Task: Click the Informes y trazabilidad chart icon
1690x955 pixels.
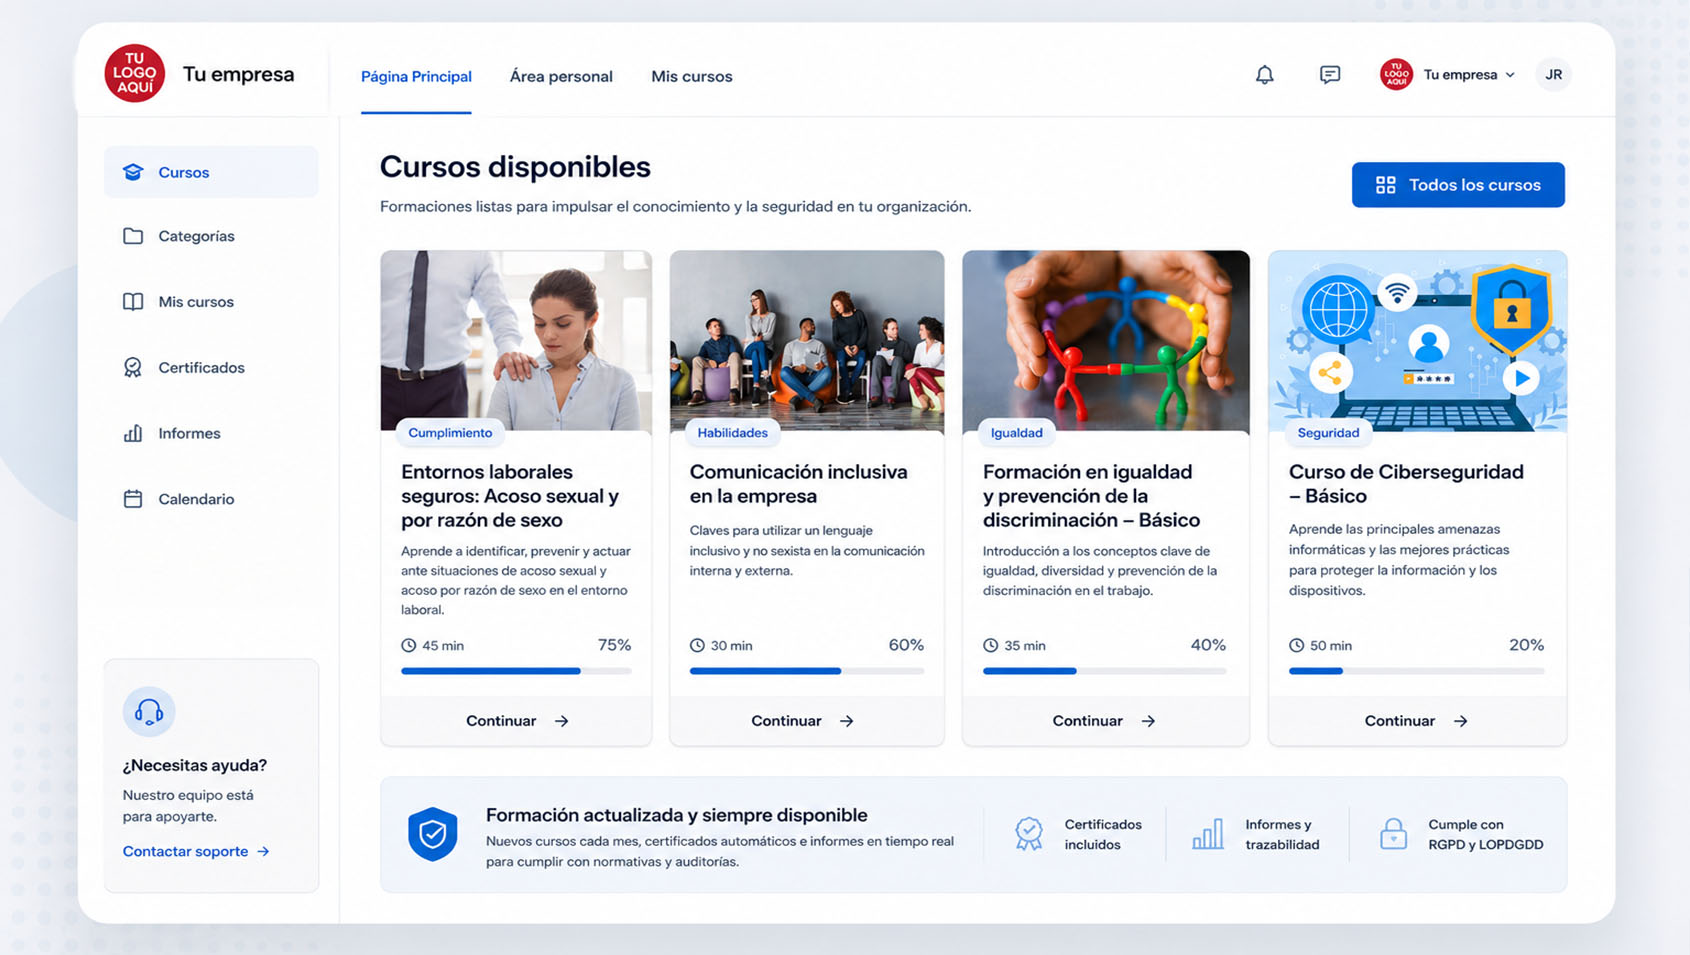Action: [1208, 834]
